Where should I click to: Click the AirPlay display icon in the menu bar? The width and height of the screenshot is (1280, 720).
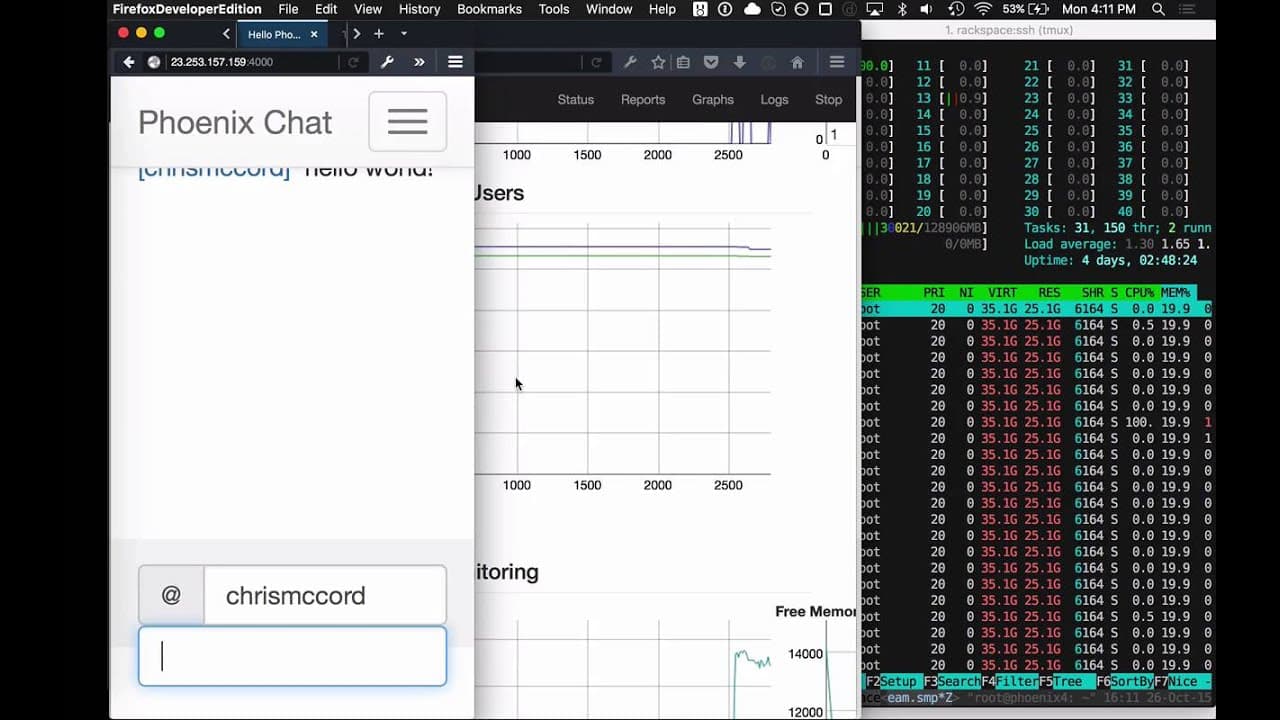pyautogui.click(x=874, y=9)
